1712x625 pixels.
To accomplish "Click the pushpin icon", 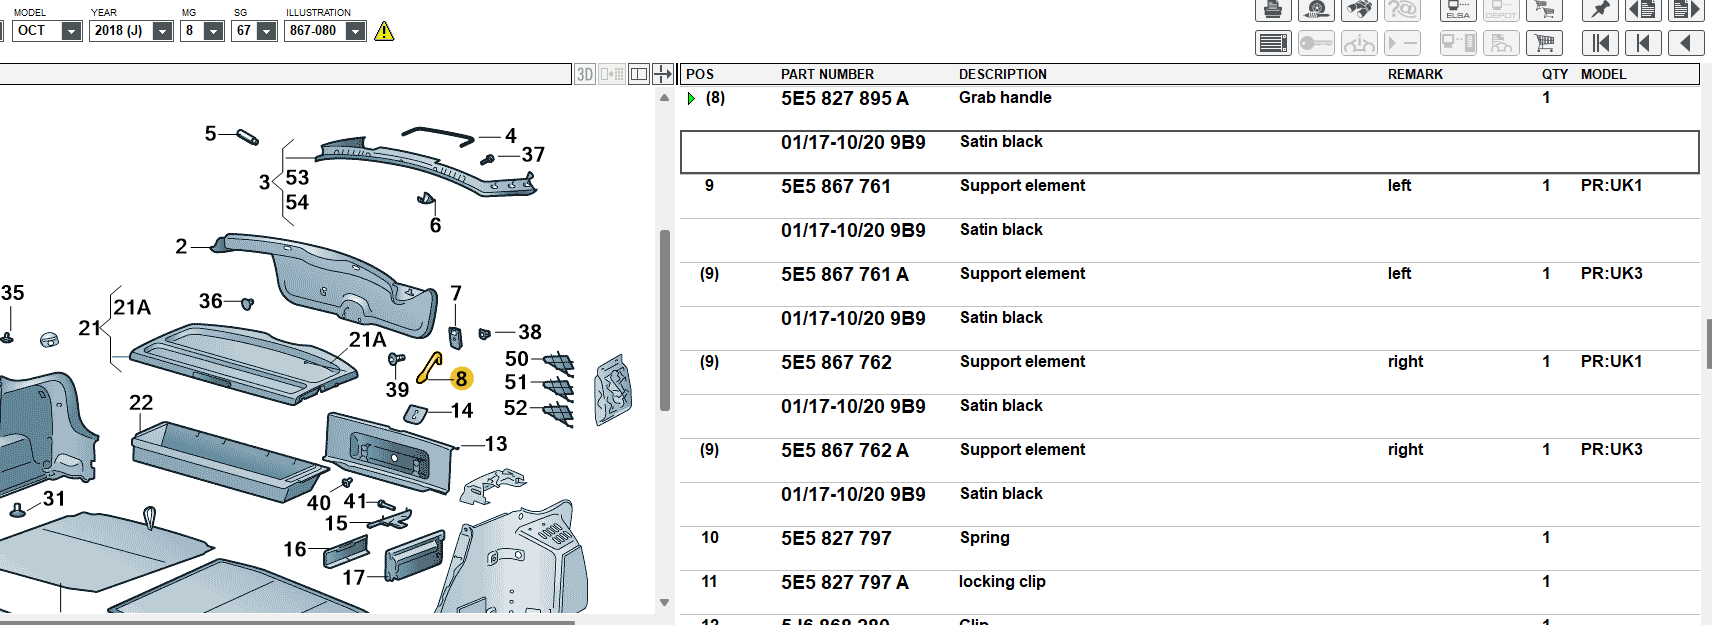I will pyautogui.click(x=1600, y=10).
